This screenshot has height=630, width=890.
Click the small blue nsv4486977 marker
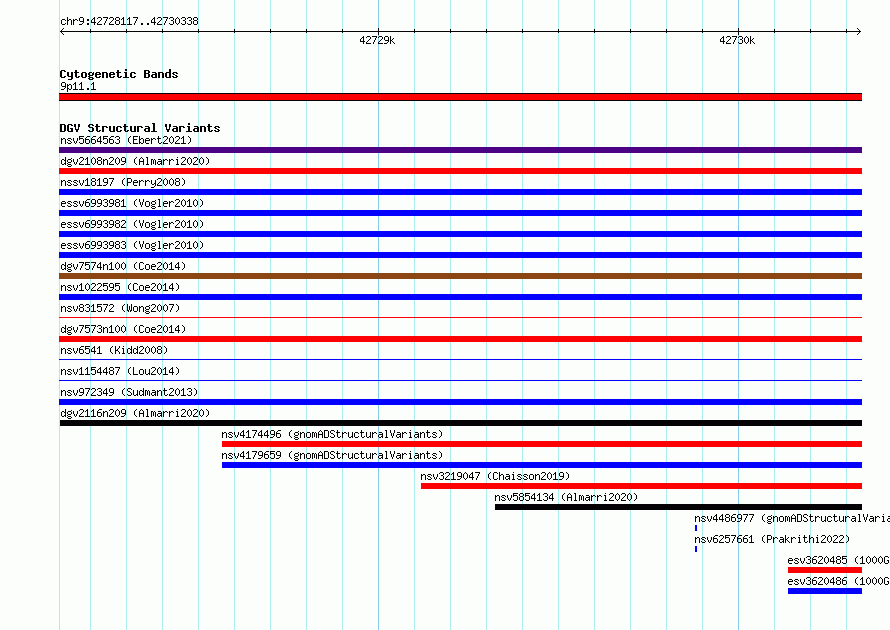[x=696, y=528]
